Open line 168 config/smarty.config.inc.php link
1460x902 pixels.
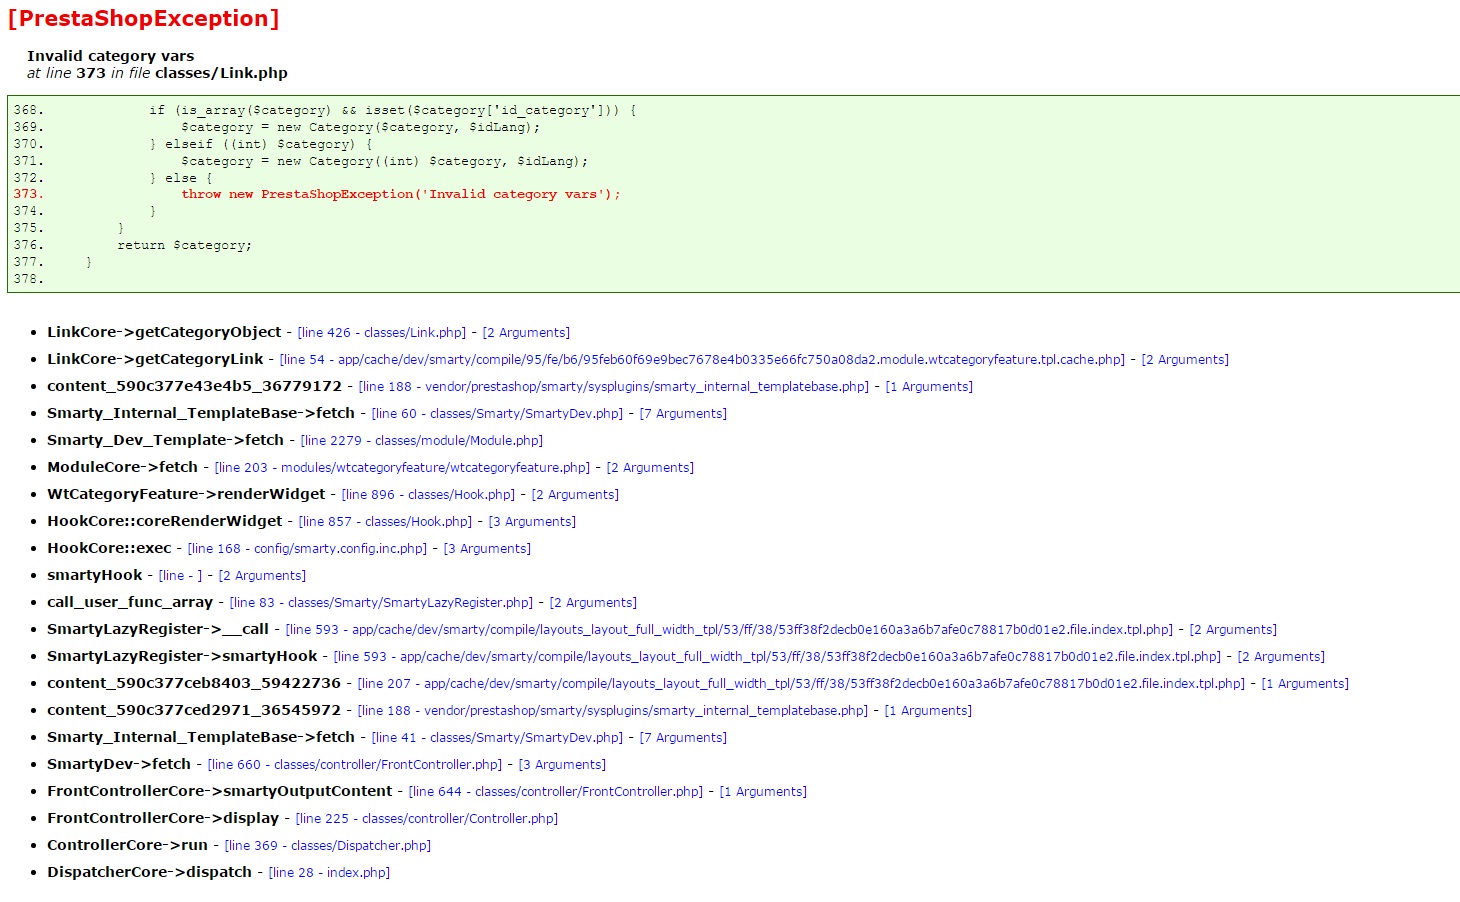pyautogui.click(x=308, y=549)
